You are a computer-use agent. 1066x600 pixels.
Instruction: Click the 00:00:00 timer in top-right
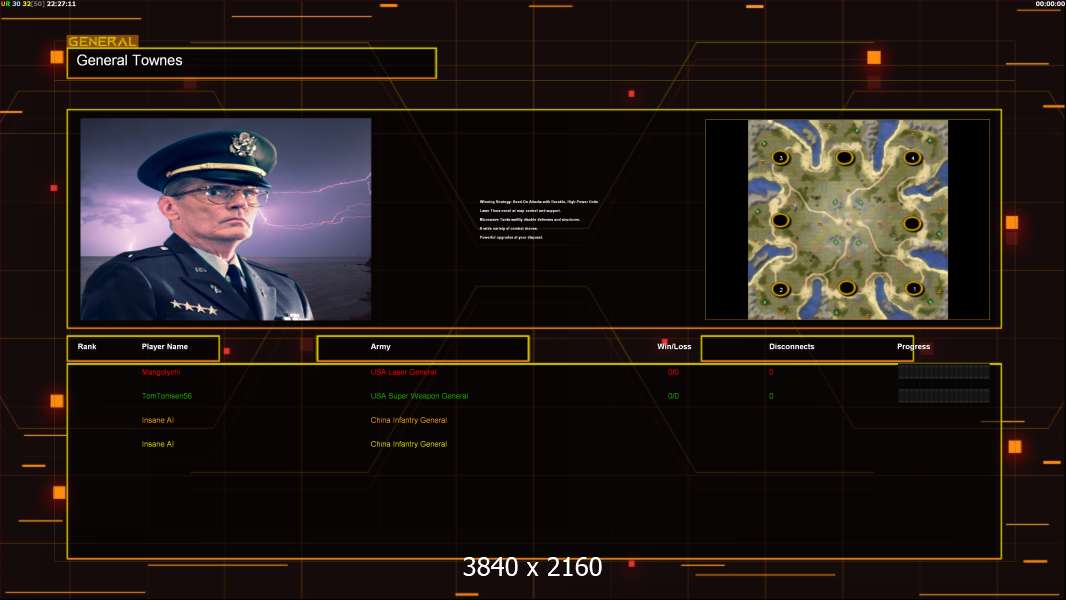(1050, 4)
